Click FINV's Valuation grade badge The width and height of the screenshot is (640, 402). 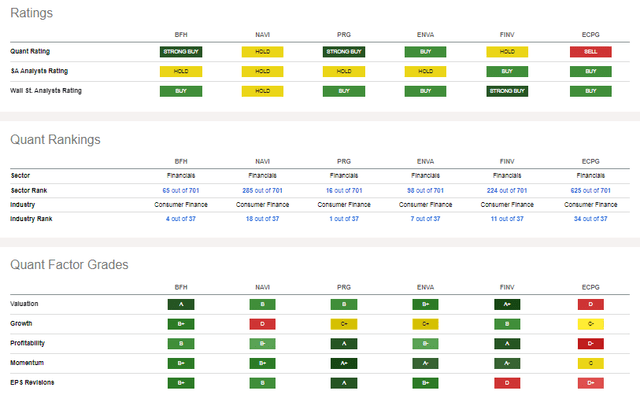pyautogui.click(x=507, y=304)
